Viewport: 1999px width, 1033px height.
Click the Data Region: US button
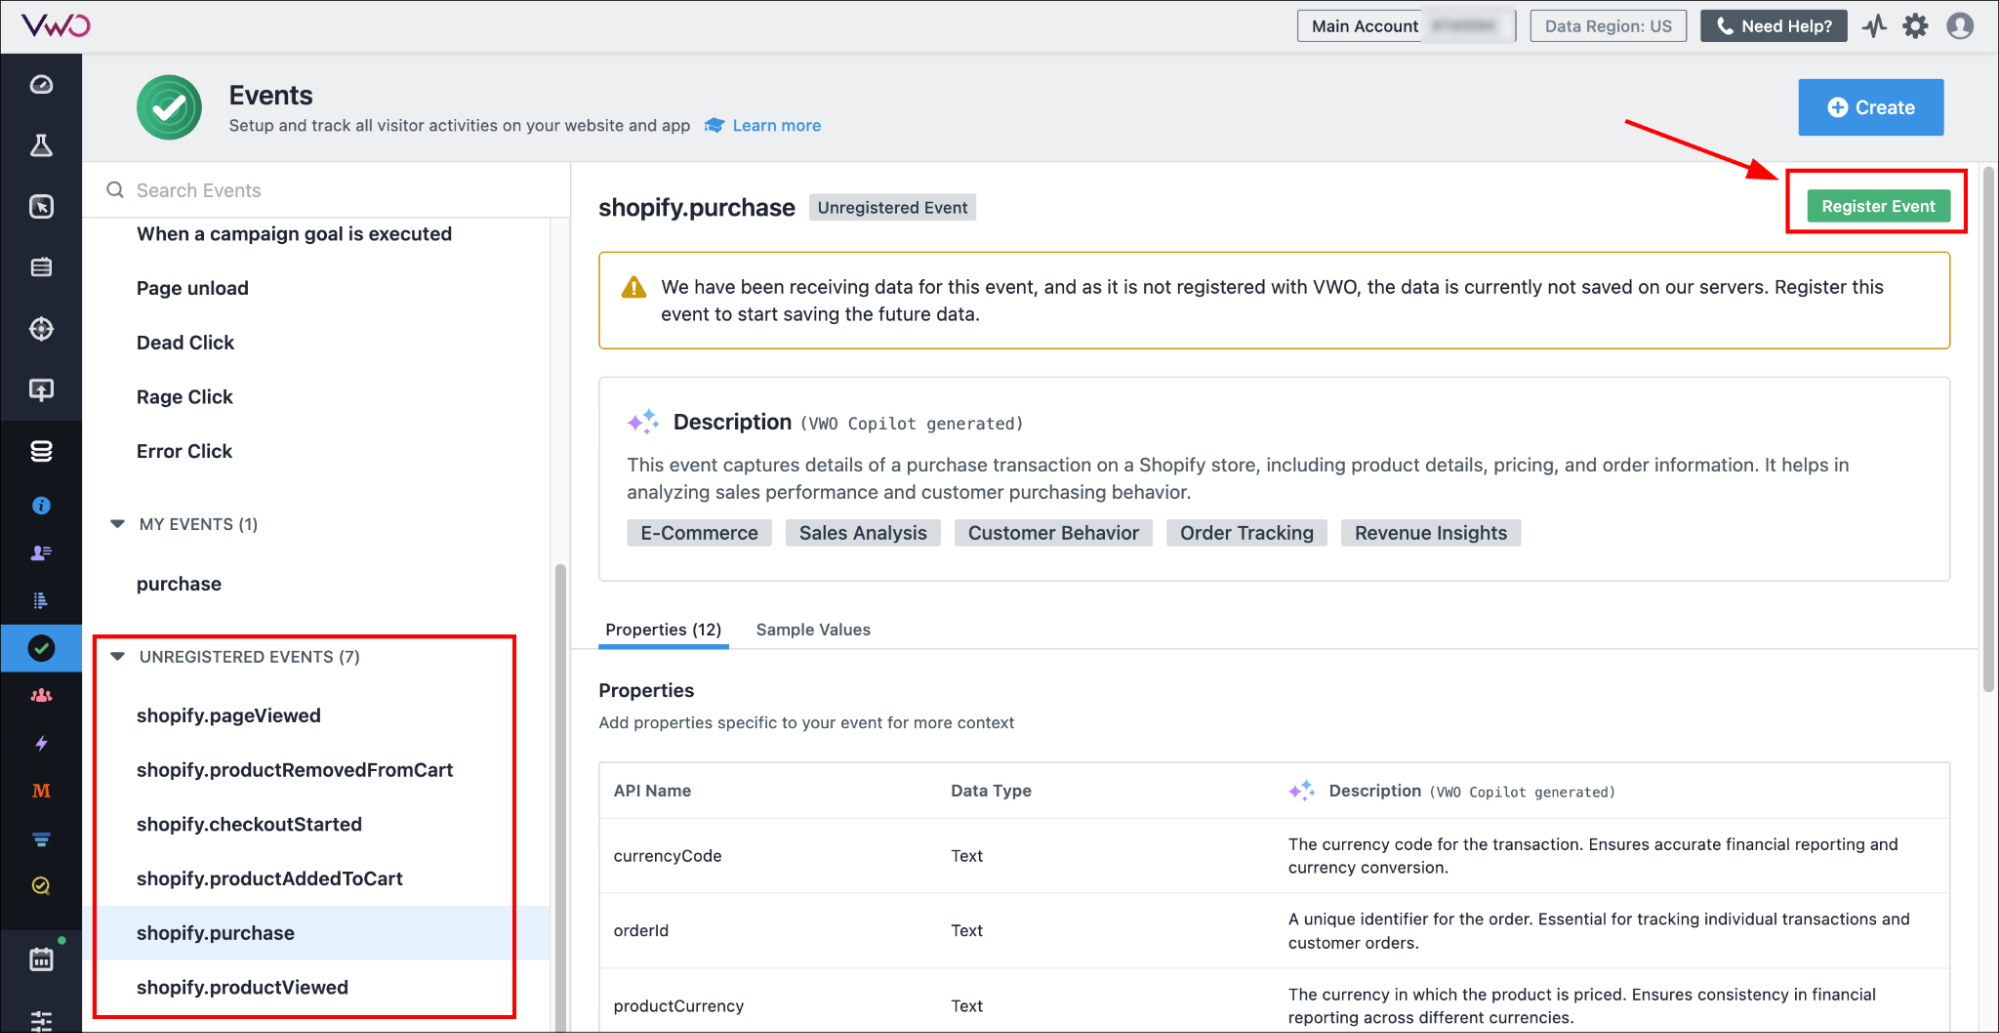[x=1608, y=26]
